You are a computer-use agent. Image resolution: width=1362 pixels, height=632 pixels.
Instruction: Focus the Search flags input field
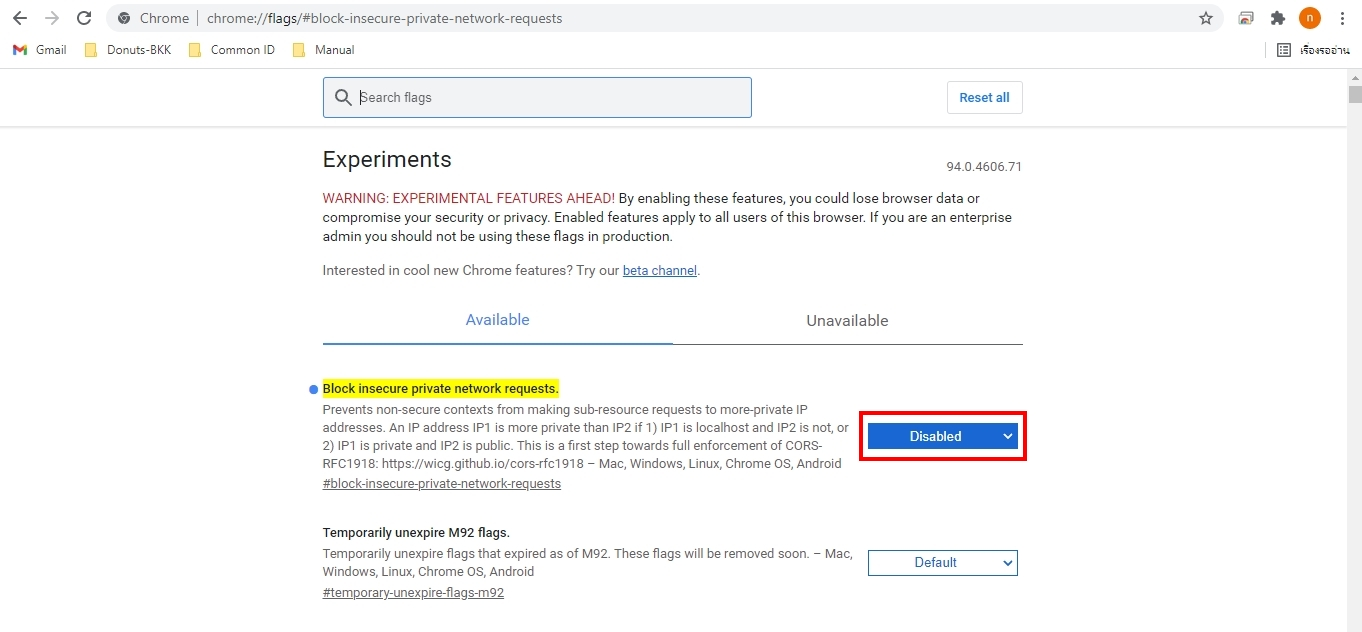point(550,98)
